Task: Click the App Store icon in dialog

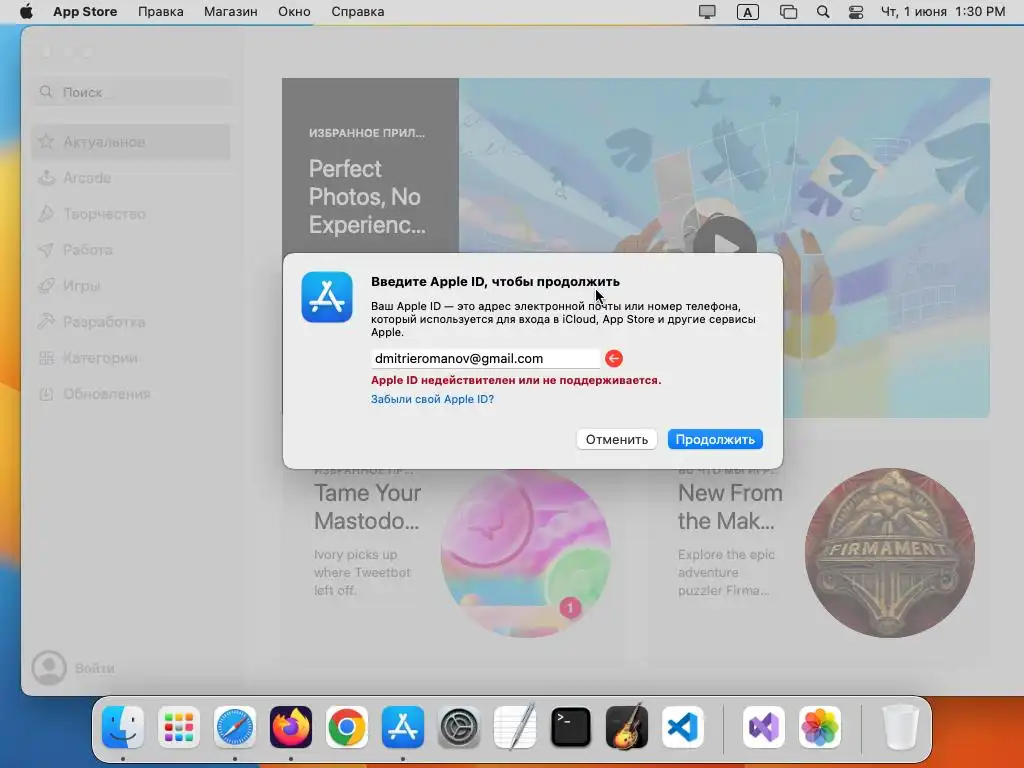Action: pyautogui.click(x=327, y=297)
